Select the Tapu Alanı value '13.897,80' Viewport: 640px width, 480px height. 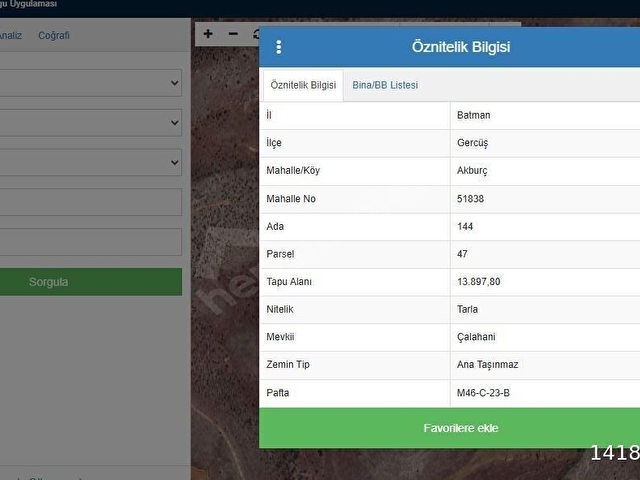coord(478,282)
